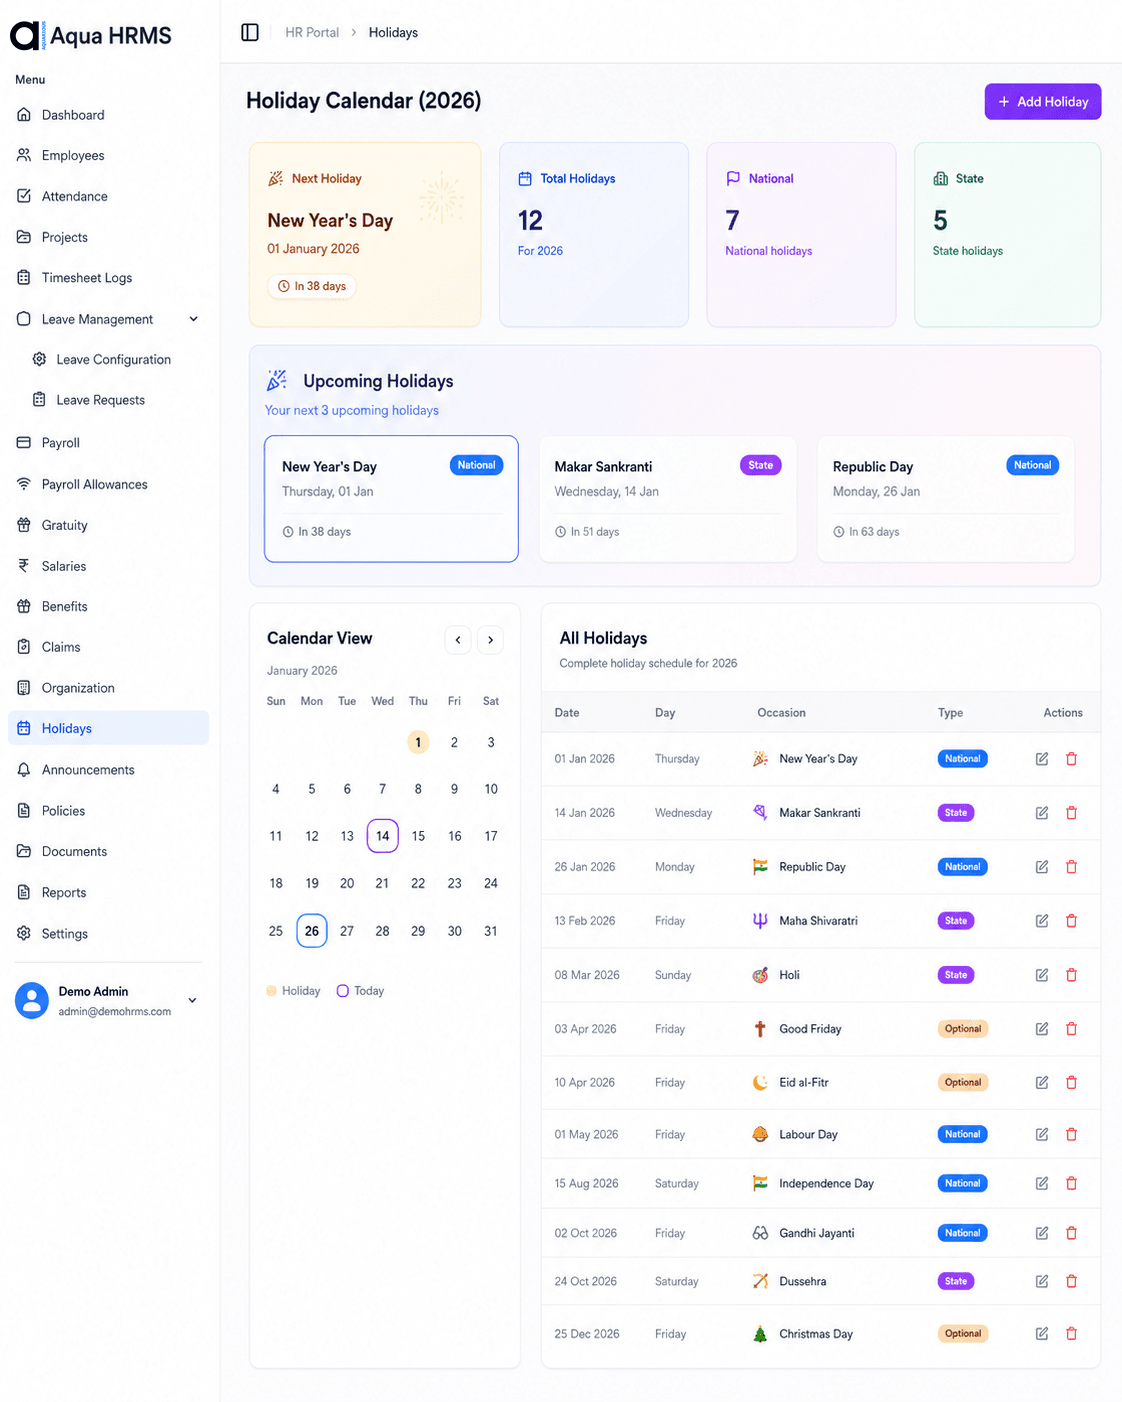Go to previous month in Calendar View
1122x1402 pixels.
(458, 640)
